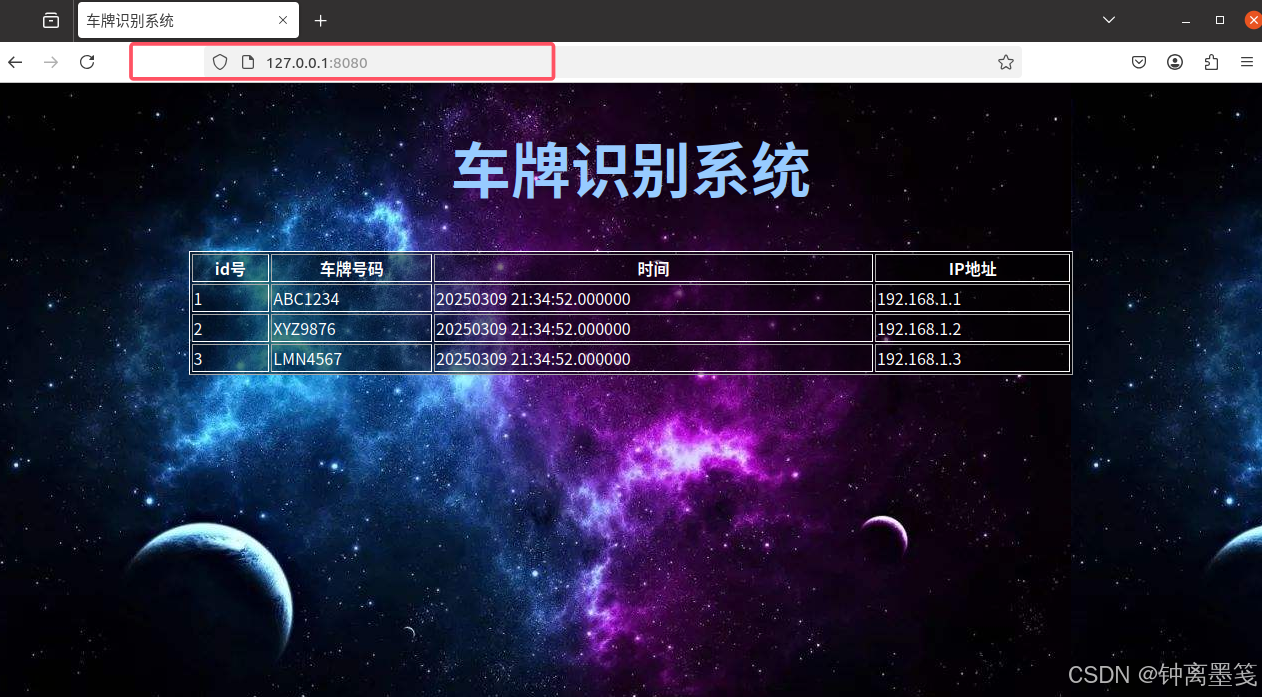Open Firefox View icon in tab bar
Image resolution: width=1262 pixels, height=697 pixels.
[51, 20]
